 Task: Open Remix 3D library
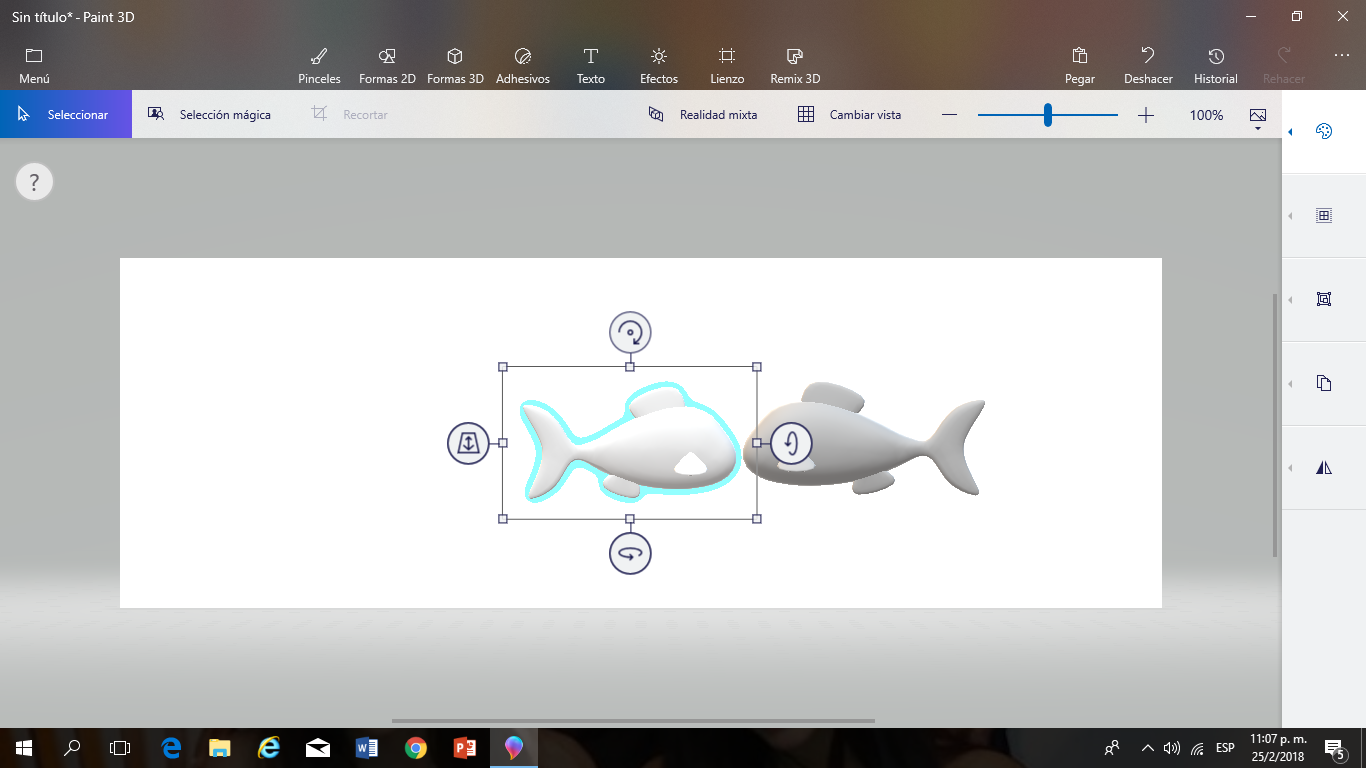point(795,66)
